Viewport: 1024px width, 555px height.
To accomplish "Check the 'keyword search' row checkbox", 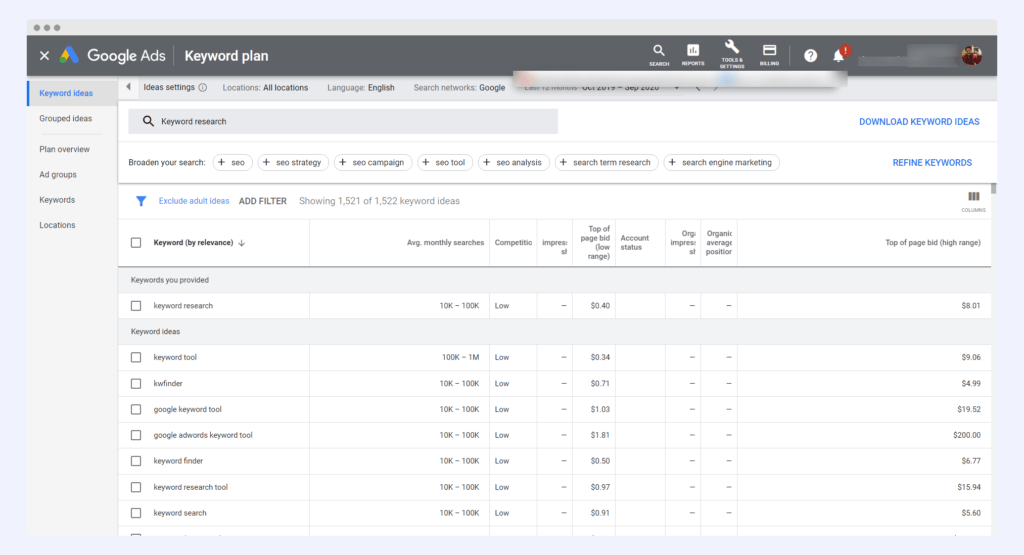I will point(136,513).
